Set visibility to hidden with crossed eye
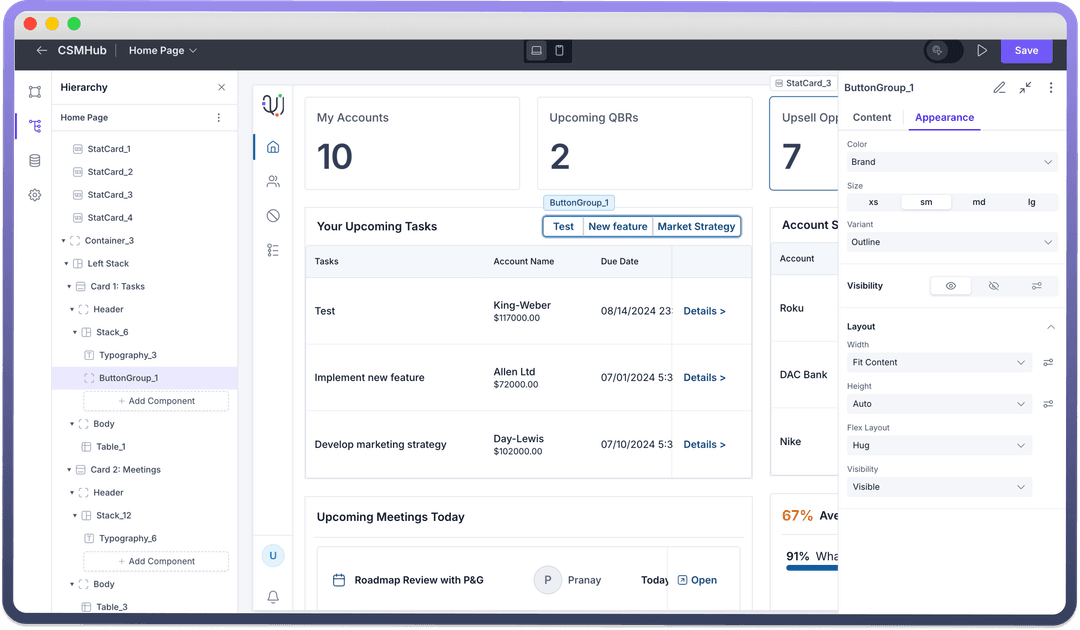 994,286
